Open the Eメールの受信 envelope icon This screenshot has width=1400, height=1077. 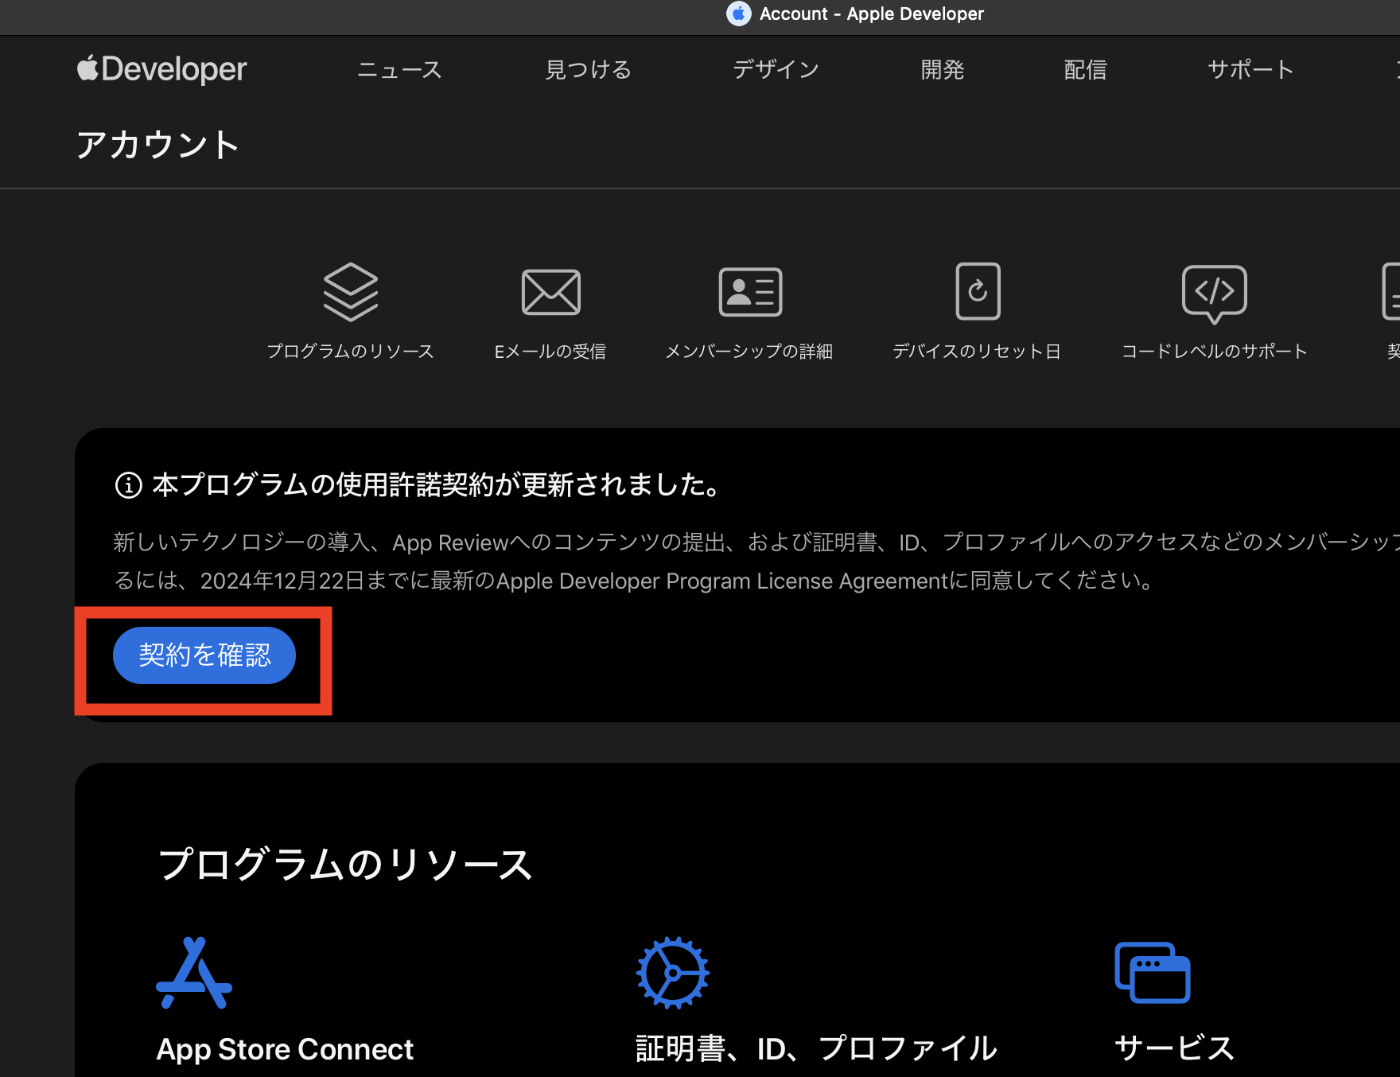(551, 292)
